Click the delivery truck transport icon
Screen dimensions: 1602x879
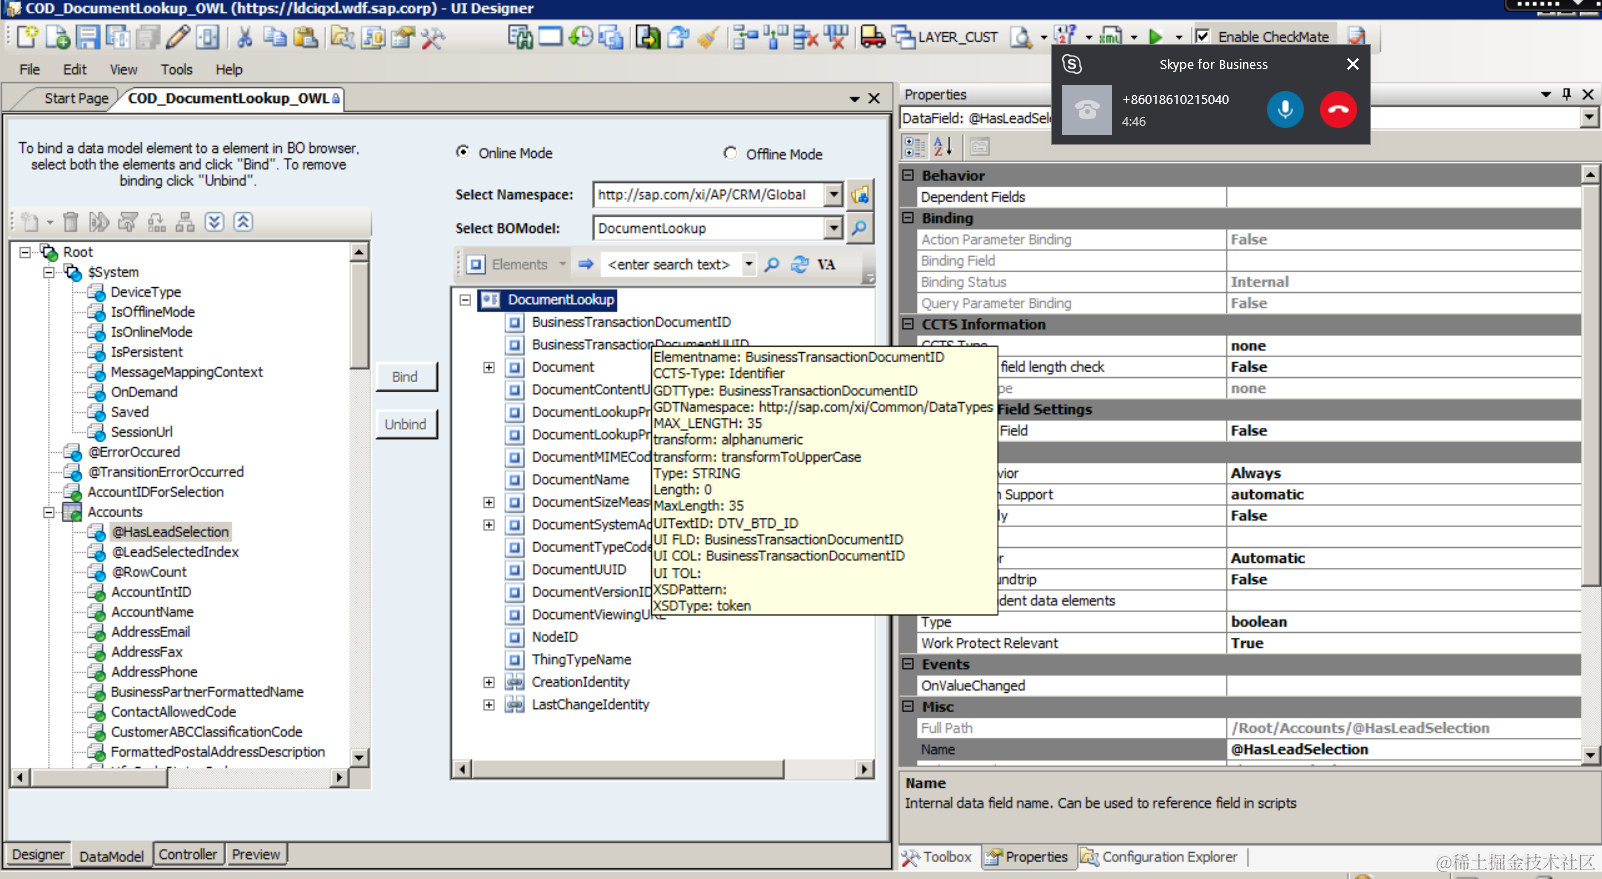(x=873, y=37)
